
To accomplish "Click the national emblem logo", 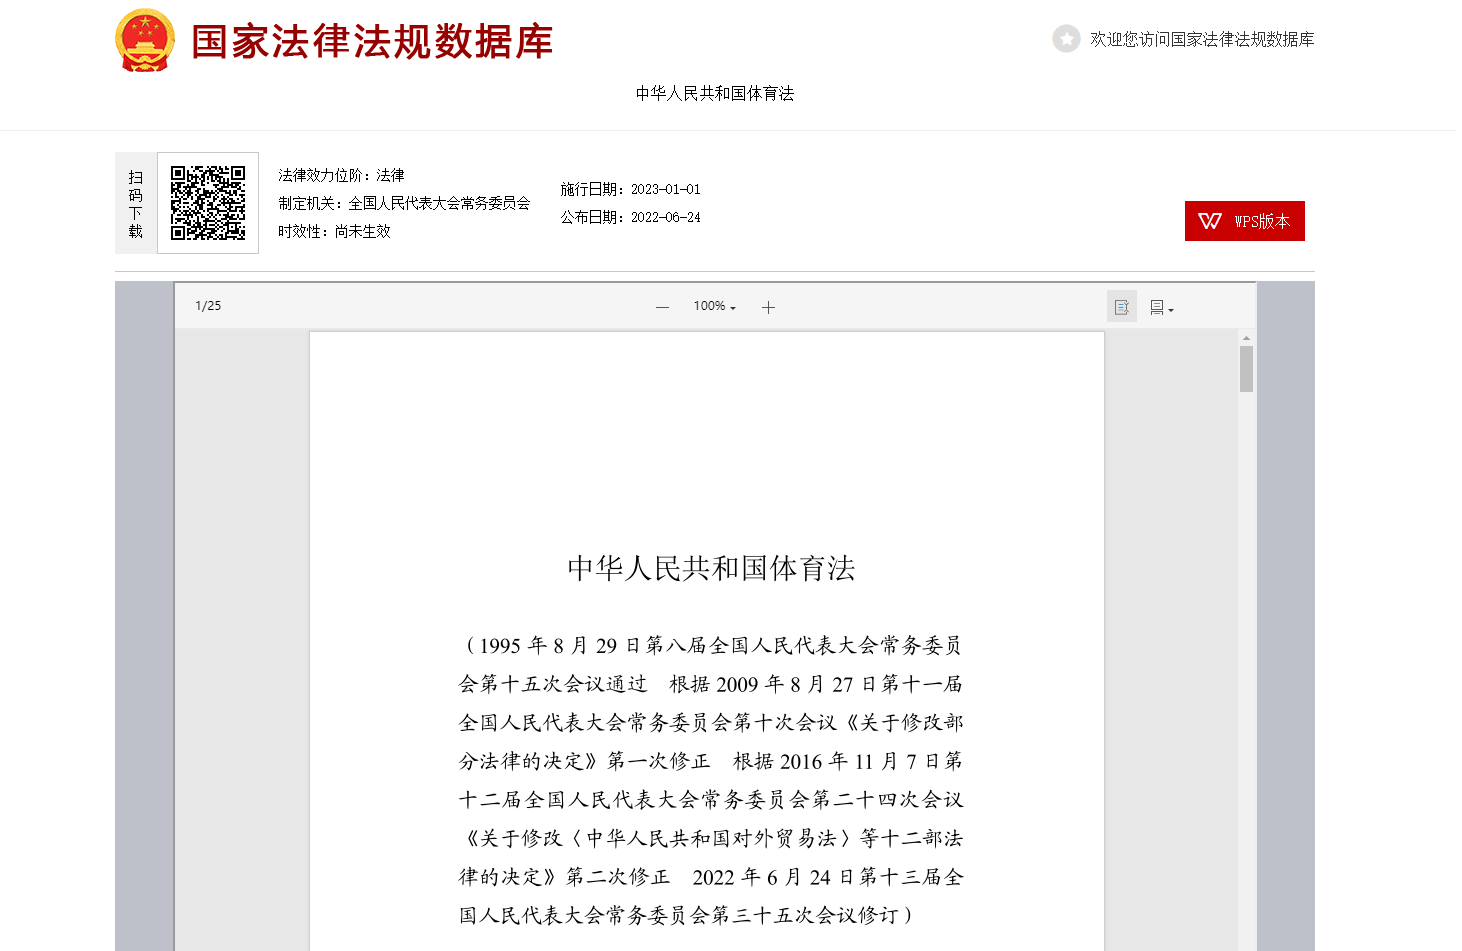I will click(145, 41).
